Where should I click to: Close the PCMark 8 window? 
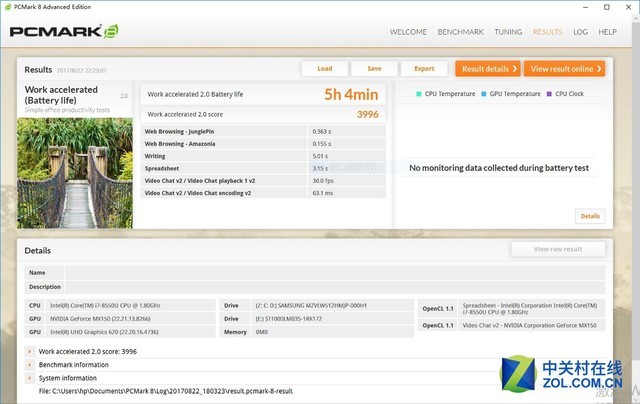point(629,7)
